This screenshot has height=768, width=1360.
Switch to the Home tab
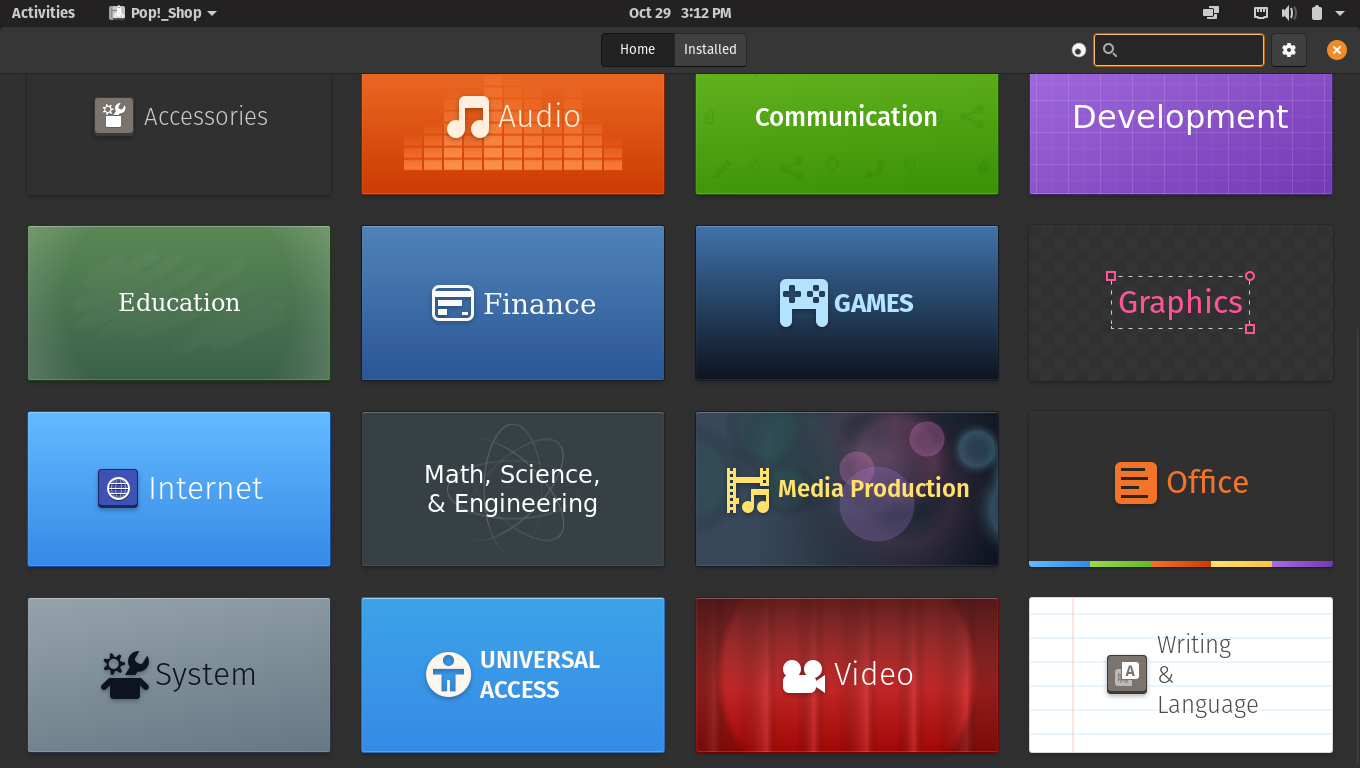point(638,50)
